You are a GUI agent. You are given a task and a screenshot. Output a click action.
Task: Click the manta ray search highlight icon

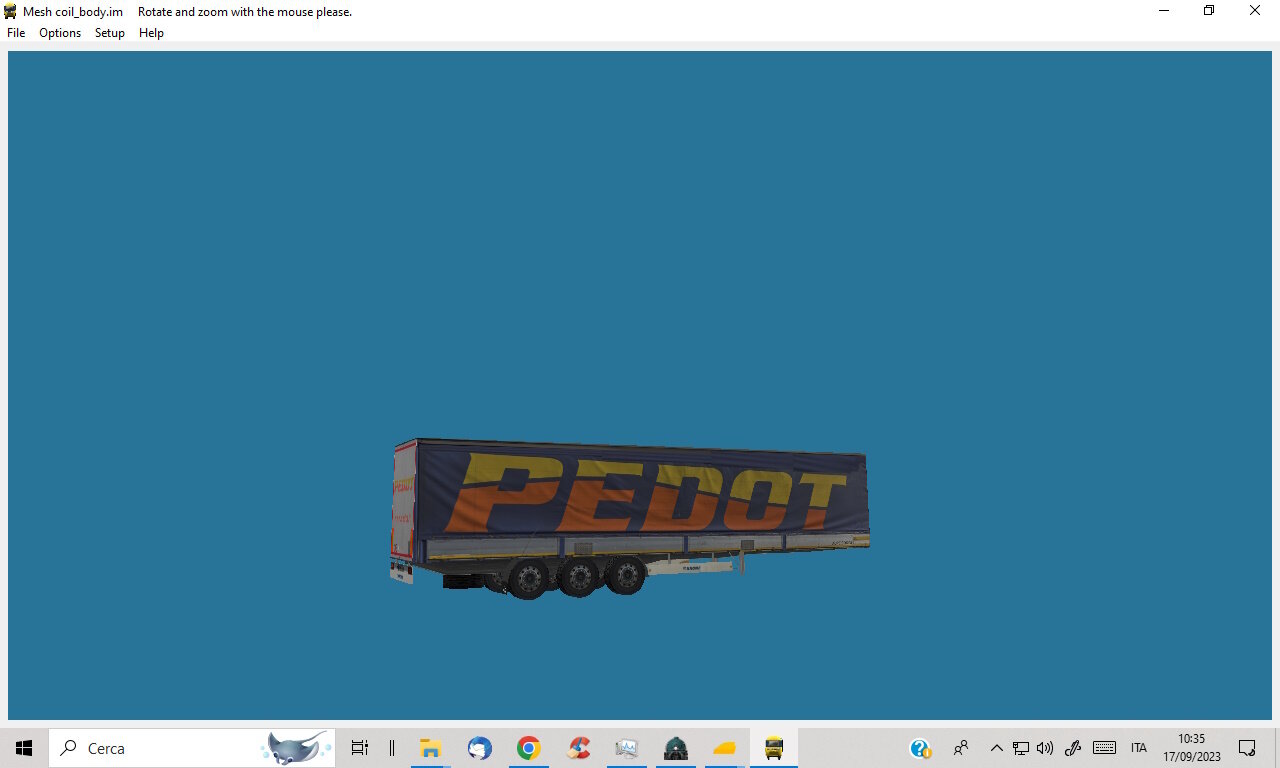pos(296,748)
